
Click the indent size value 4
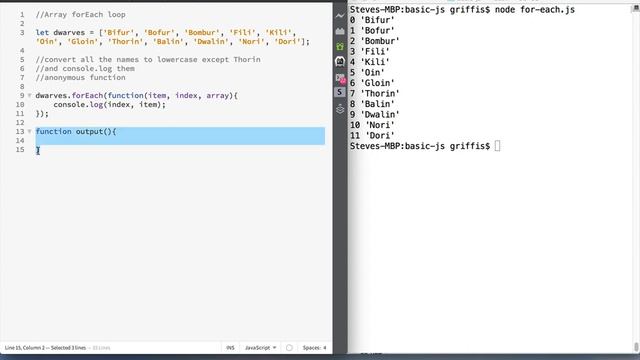[x=324, y=348]
